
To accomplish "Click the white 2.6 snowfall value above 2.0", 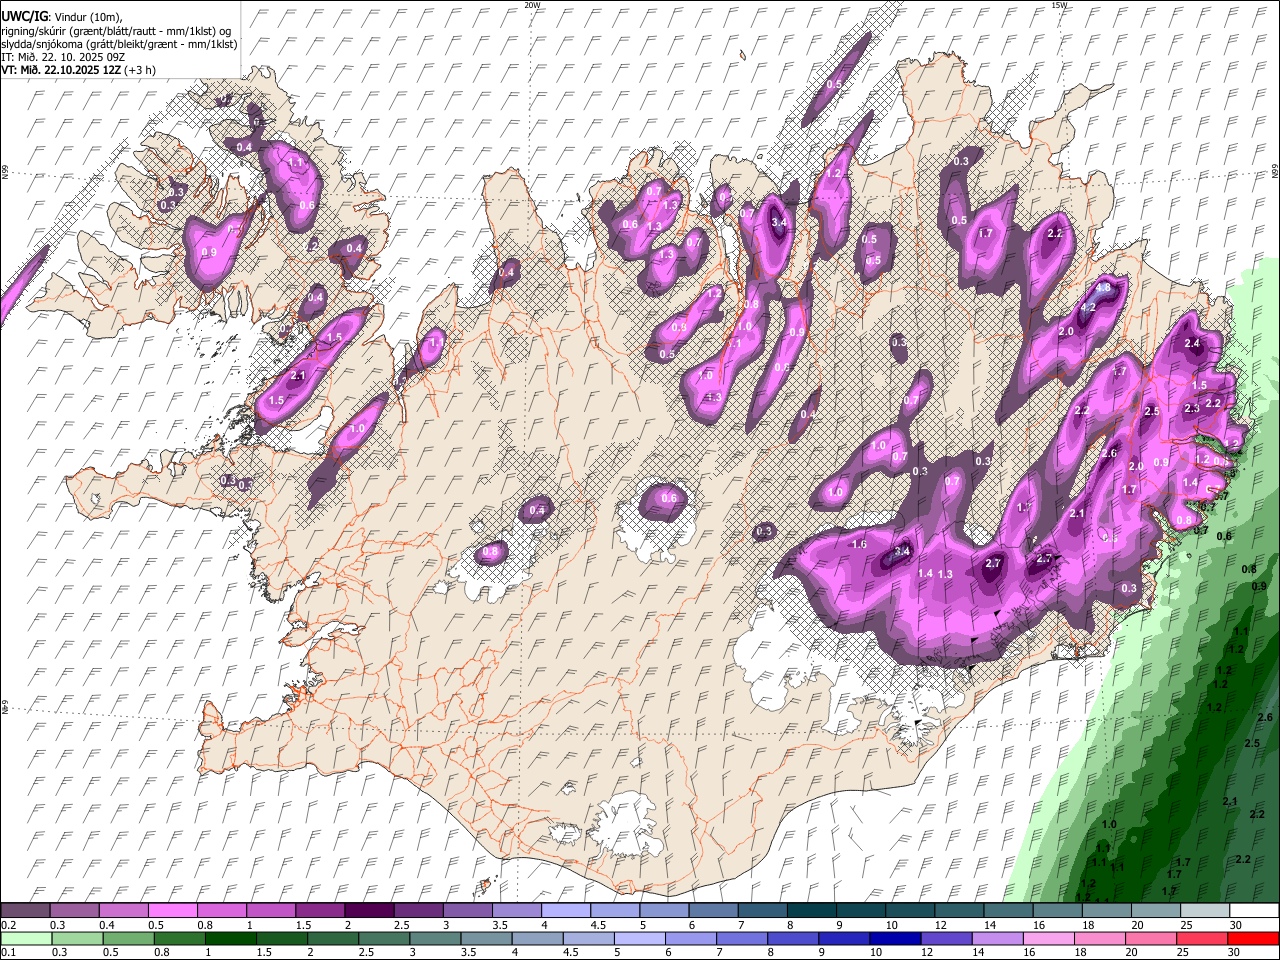I will coord(1108,453).
